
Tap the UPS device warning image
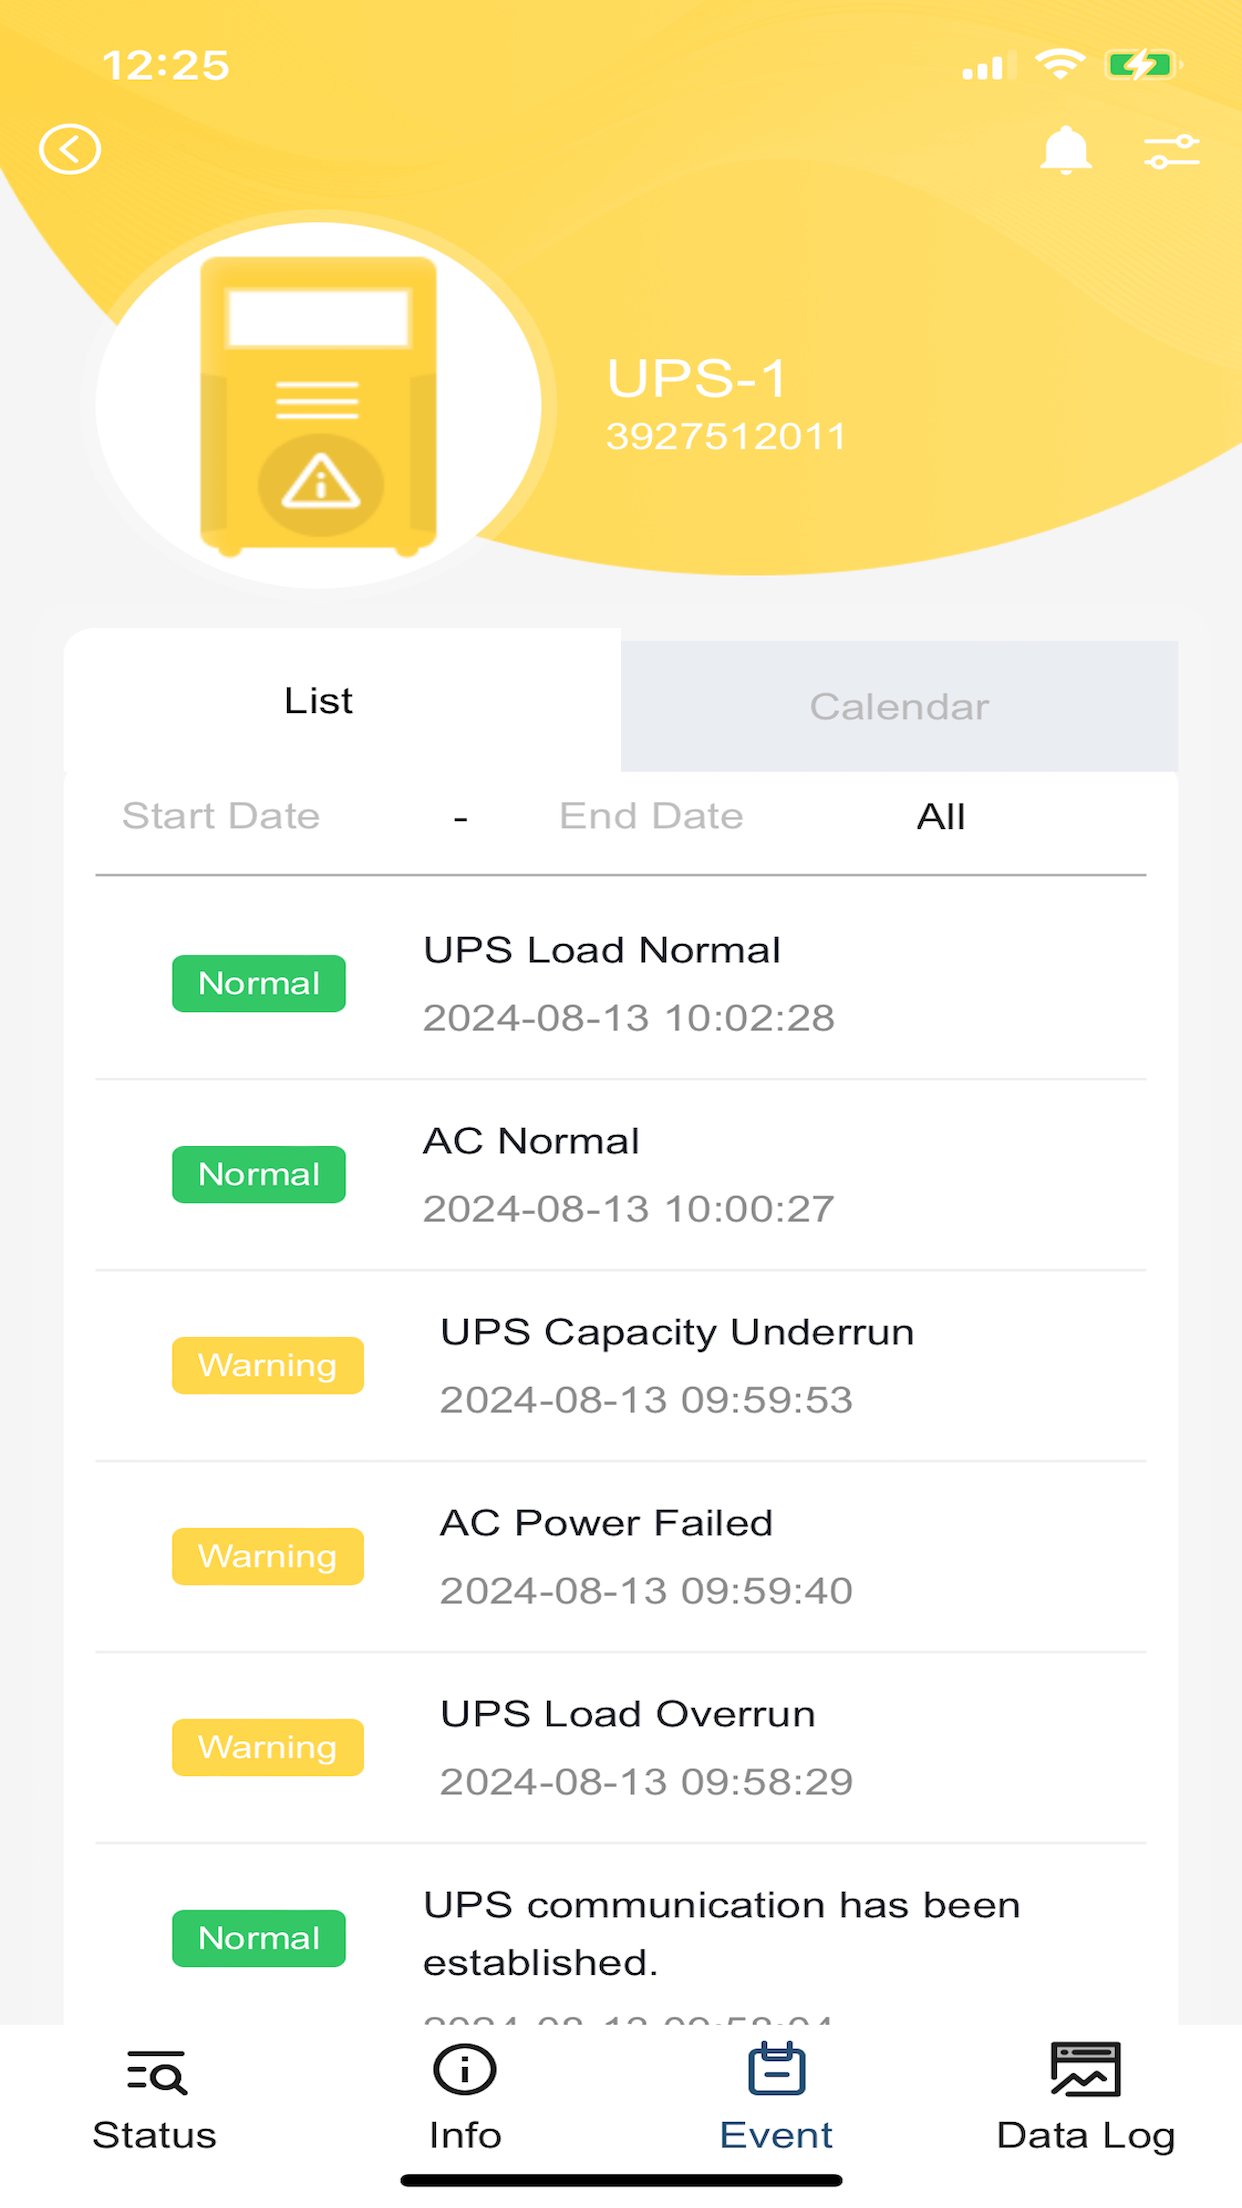[319, 405]
